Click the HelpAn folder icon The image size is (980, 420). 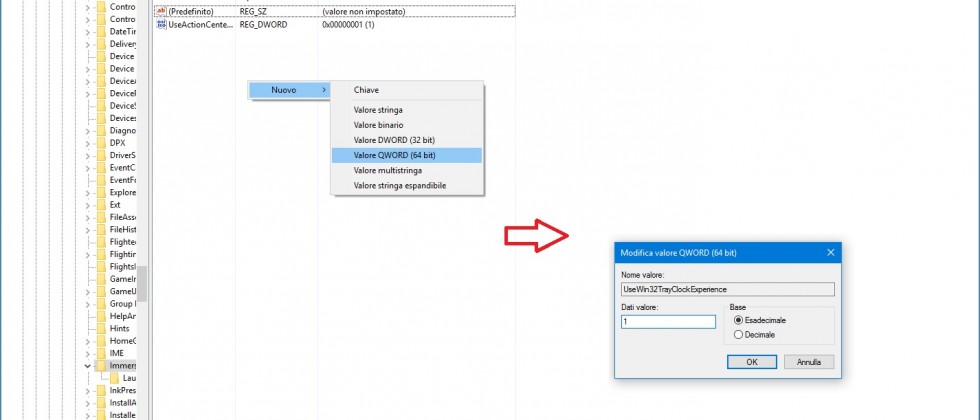(x=101, y=316)
